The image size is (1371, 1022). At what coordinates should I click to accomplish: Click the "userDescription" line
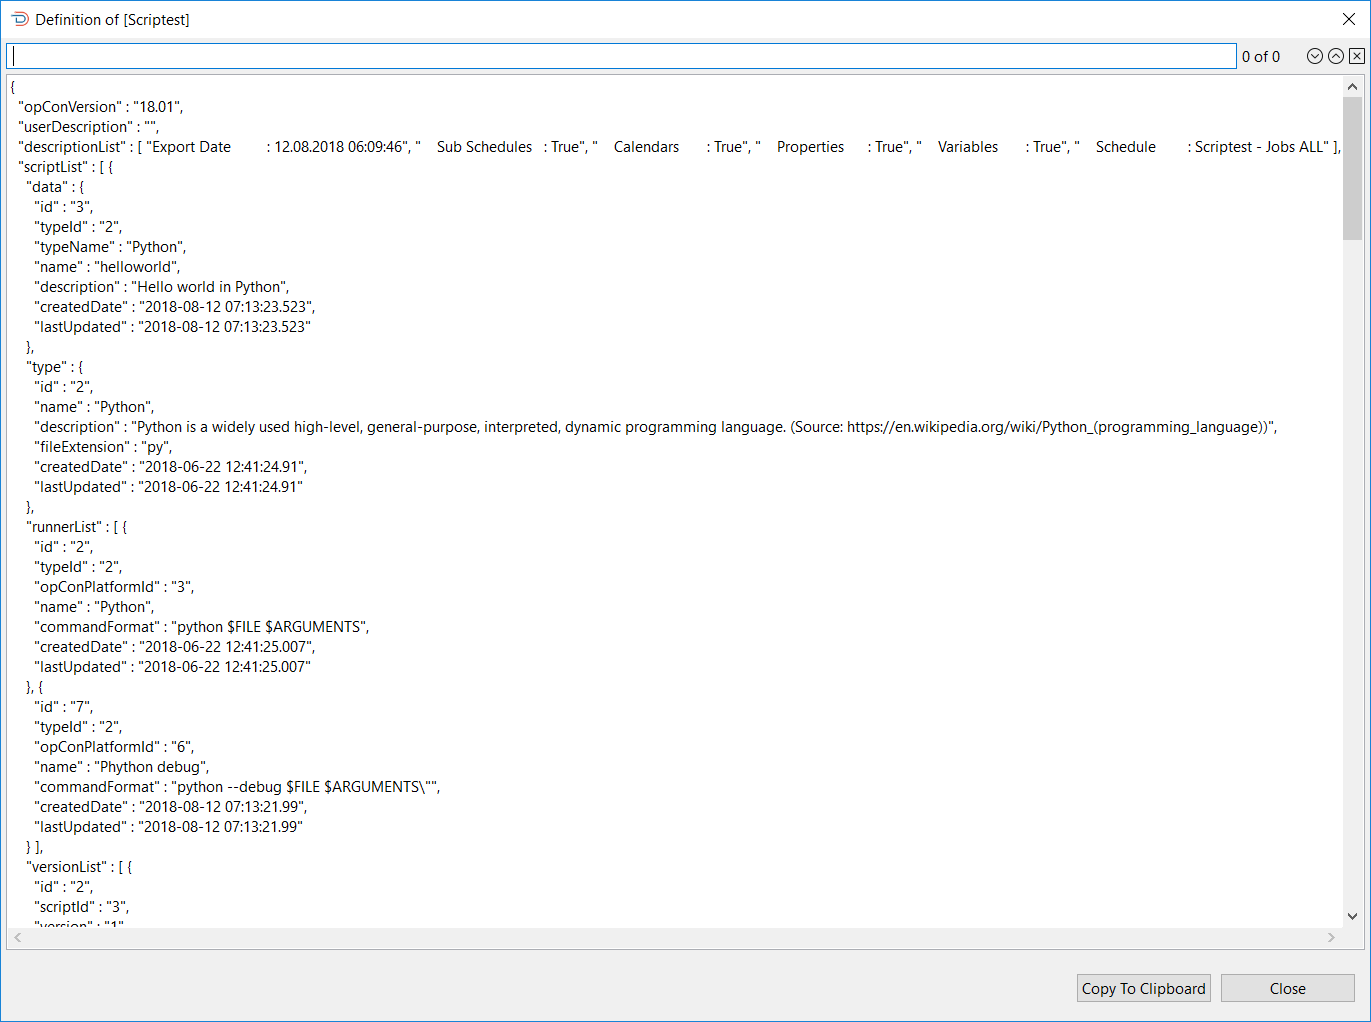click(x=89, y=127)
